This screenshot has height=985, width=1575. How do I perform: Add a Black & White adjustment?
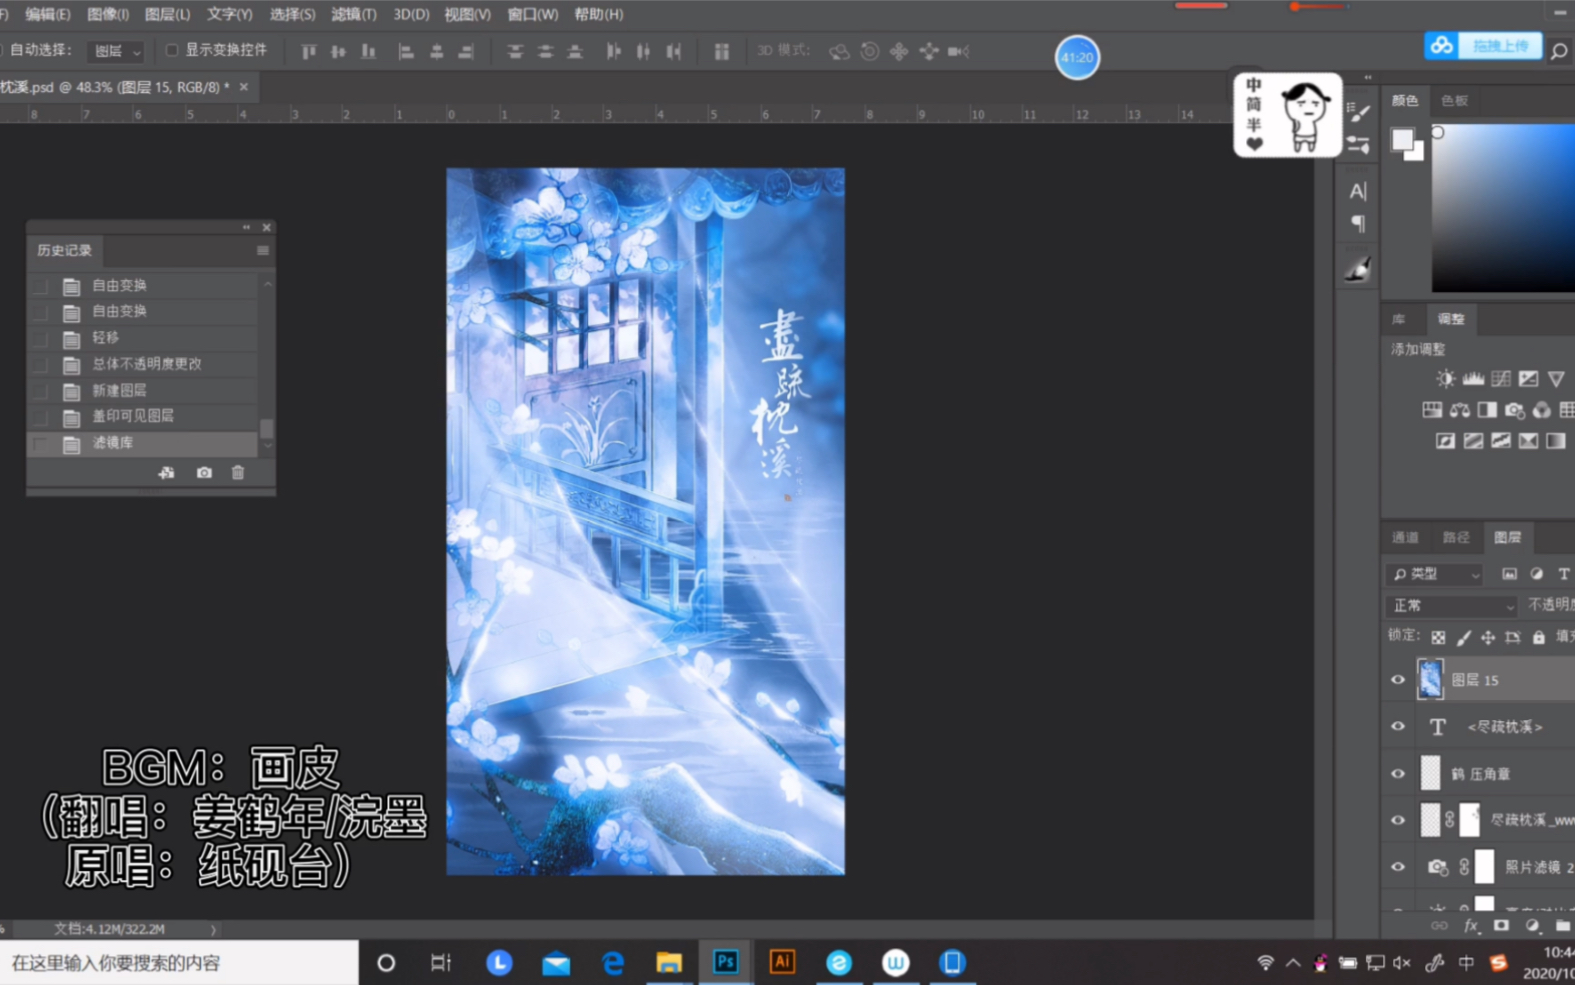pos(1487,410)
